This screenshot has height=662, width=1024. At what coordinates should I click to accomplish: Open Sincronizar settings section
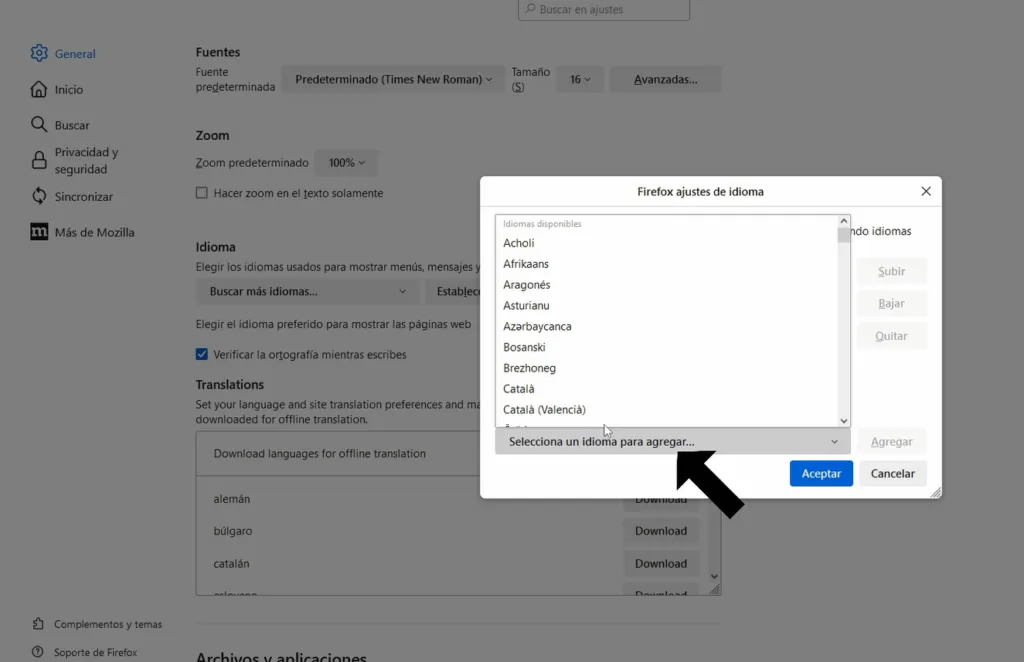84,197
